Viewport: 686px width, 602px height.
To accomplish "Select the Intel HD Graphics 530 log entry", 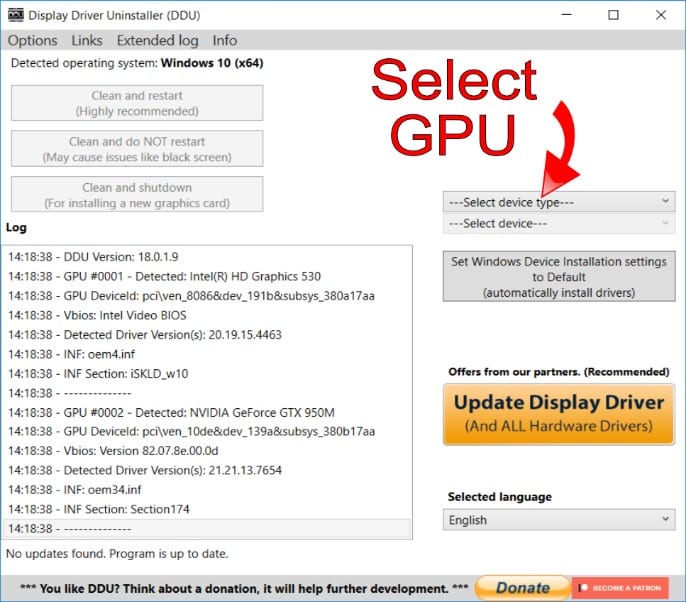I will [178, 275].
